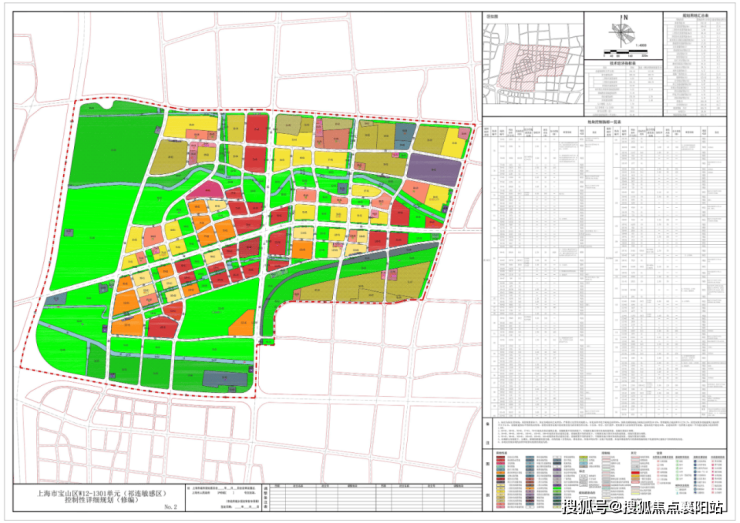The width and height of the screenshot is (740, 523).
Task: Open the location inset map thumbnail
Action: pyautogui.click(x=533, y=63)
